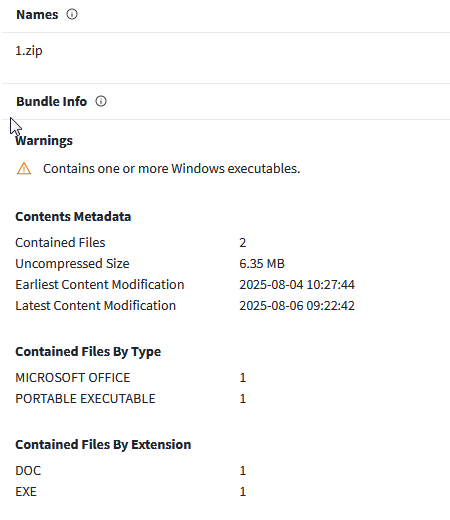Click the MICROSOFT OFFICE type row

pyautogui.click(x=131, y=378)
